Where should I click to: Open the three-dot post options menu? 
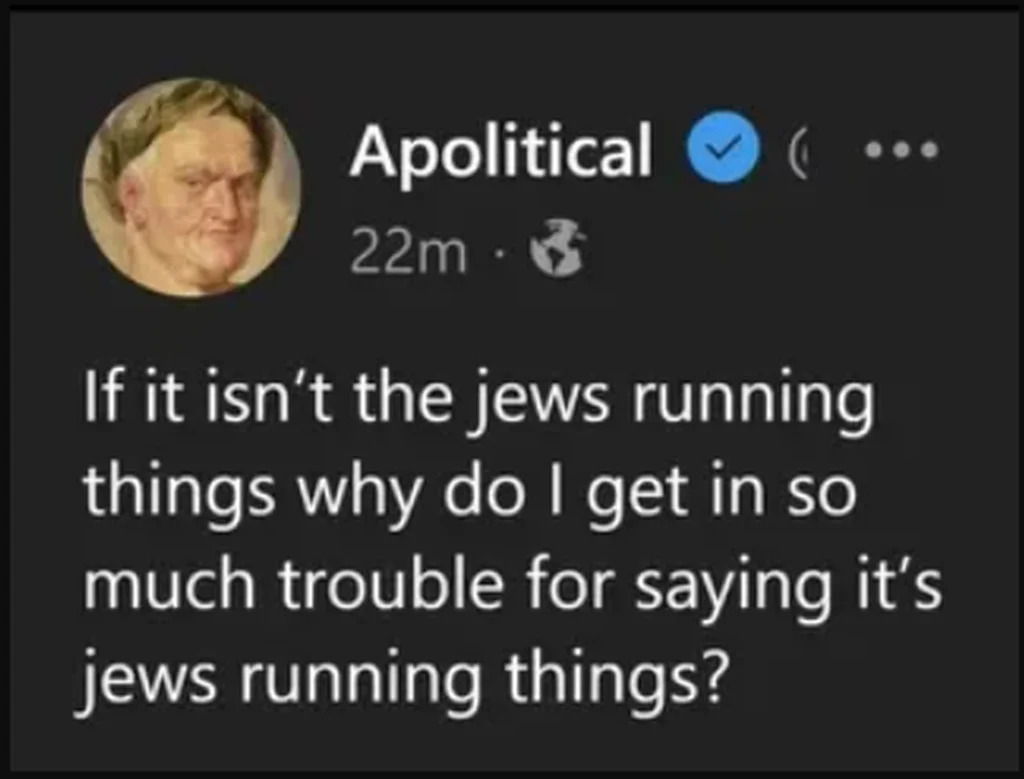coord(901,153)
